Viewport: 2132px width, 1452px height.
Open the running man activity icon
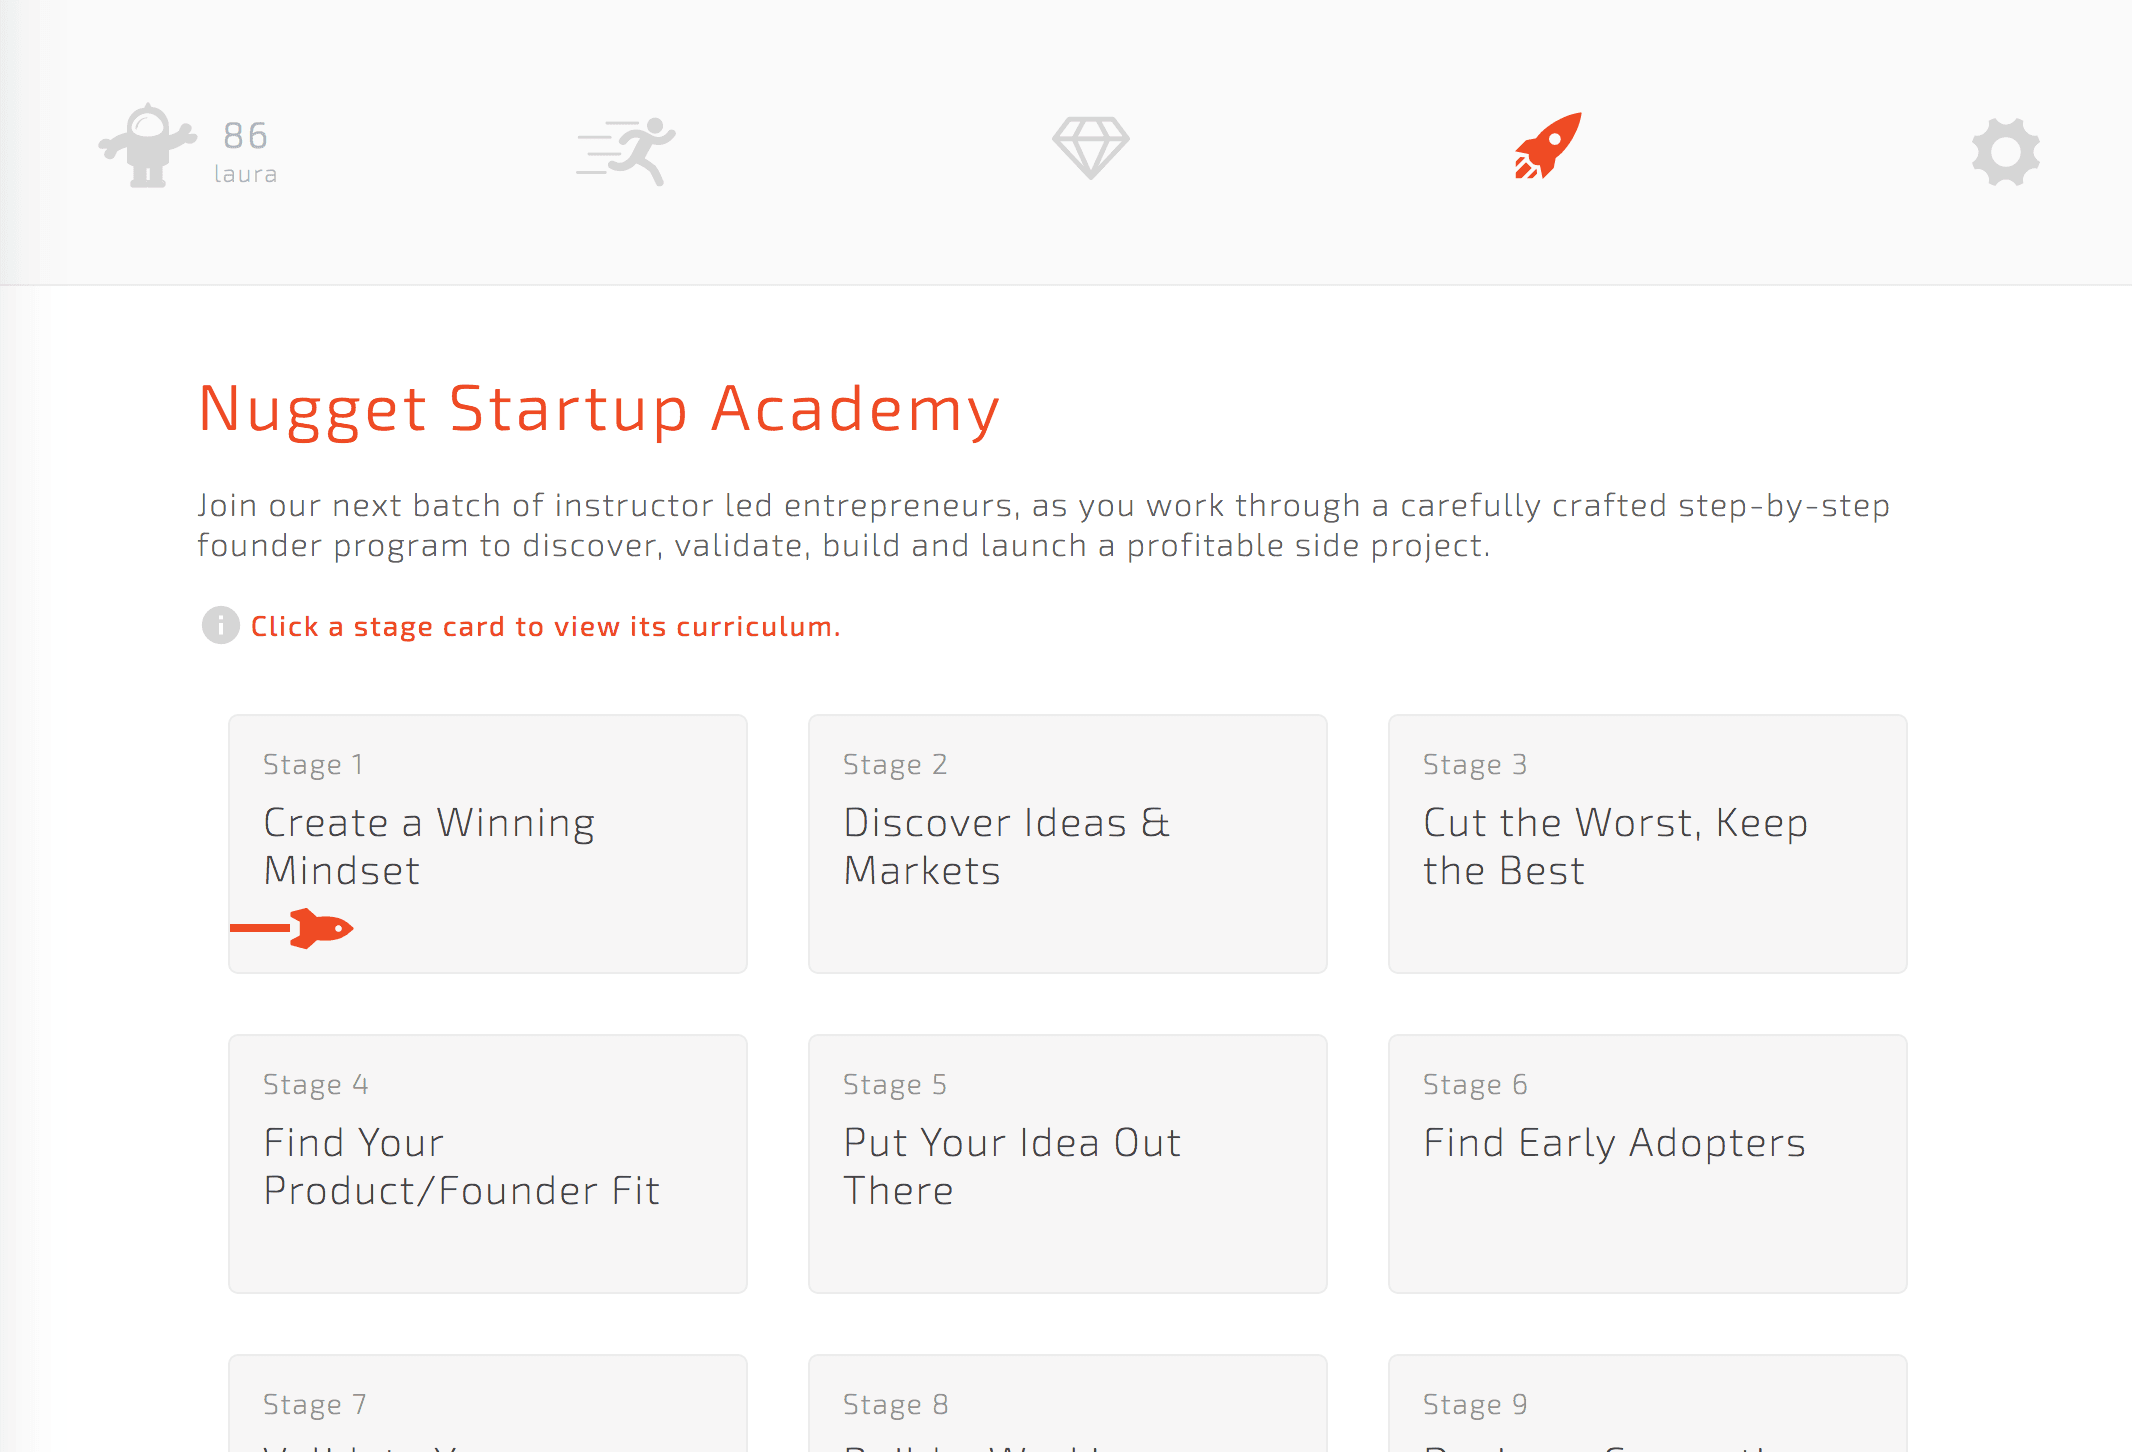pyautogui.click(x=627, y=150)
